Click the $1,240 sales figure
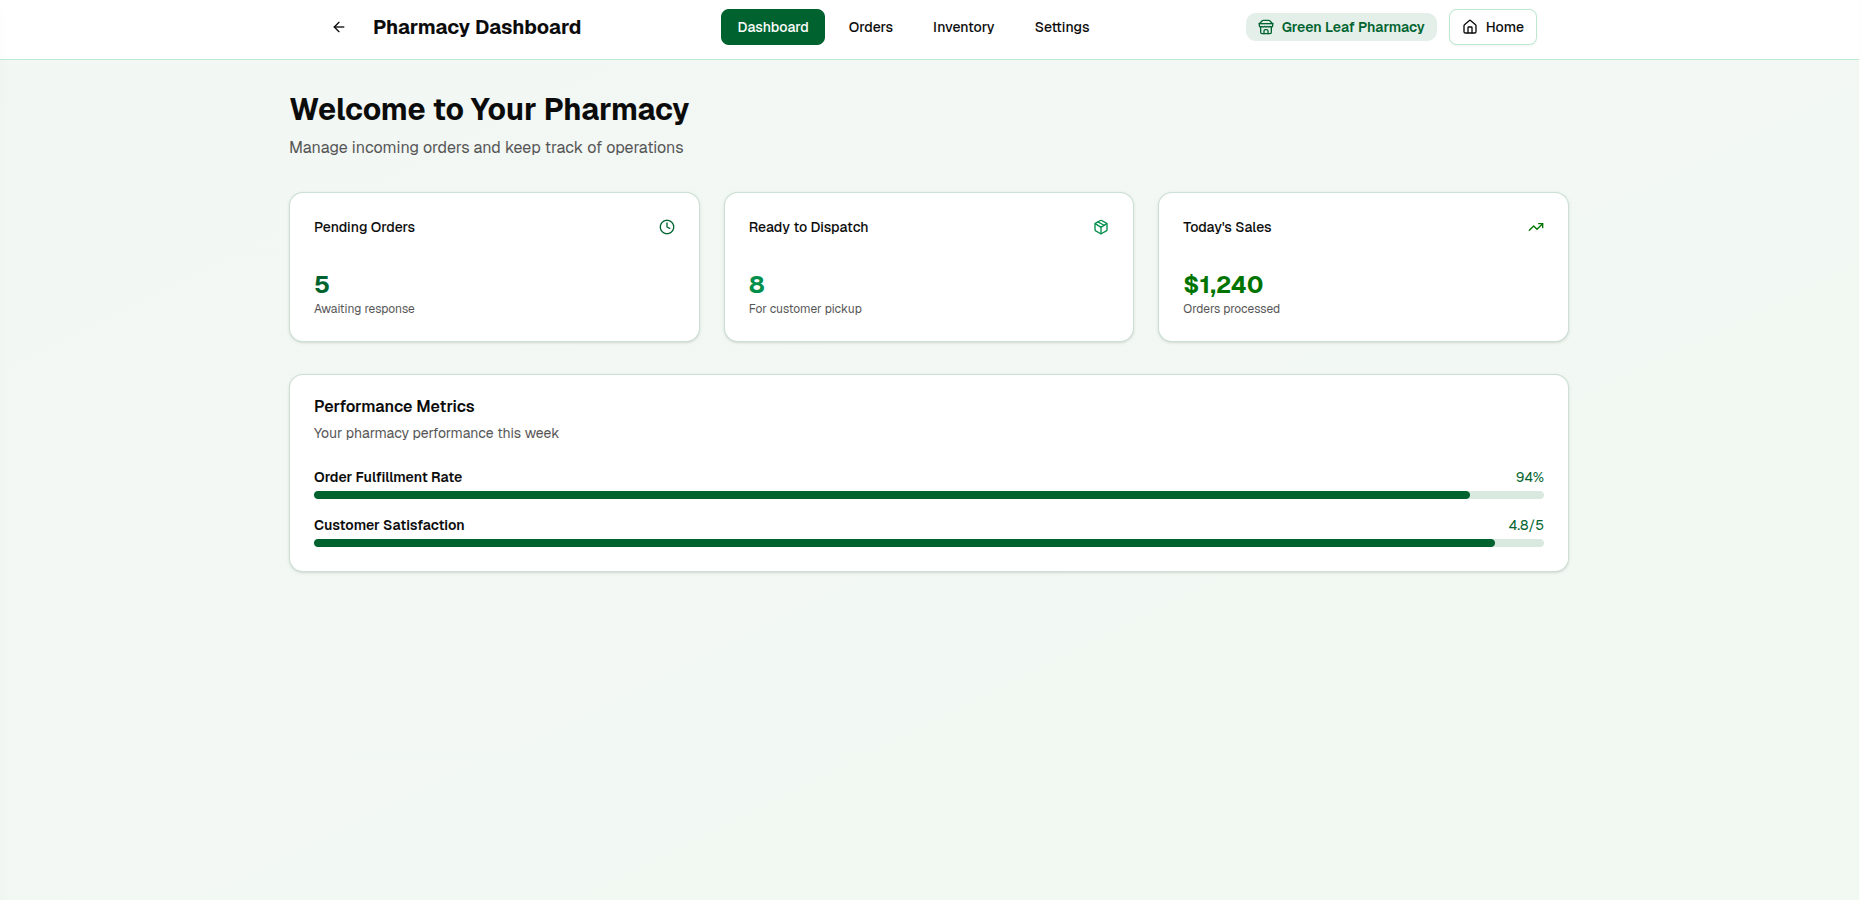 pyautogui.click(x=1222, y=285)
